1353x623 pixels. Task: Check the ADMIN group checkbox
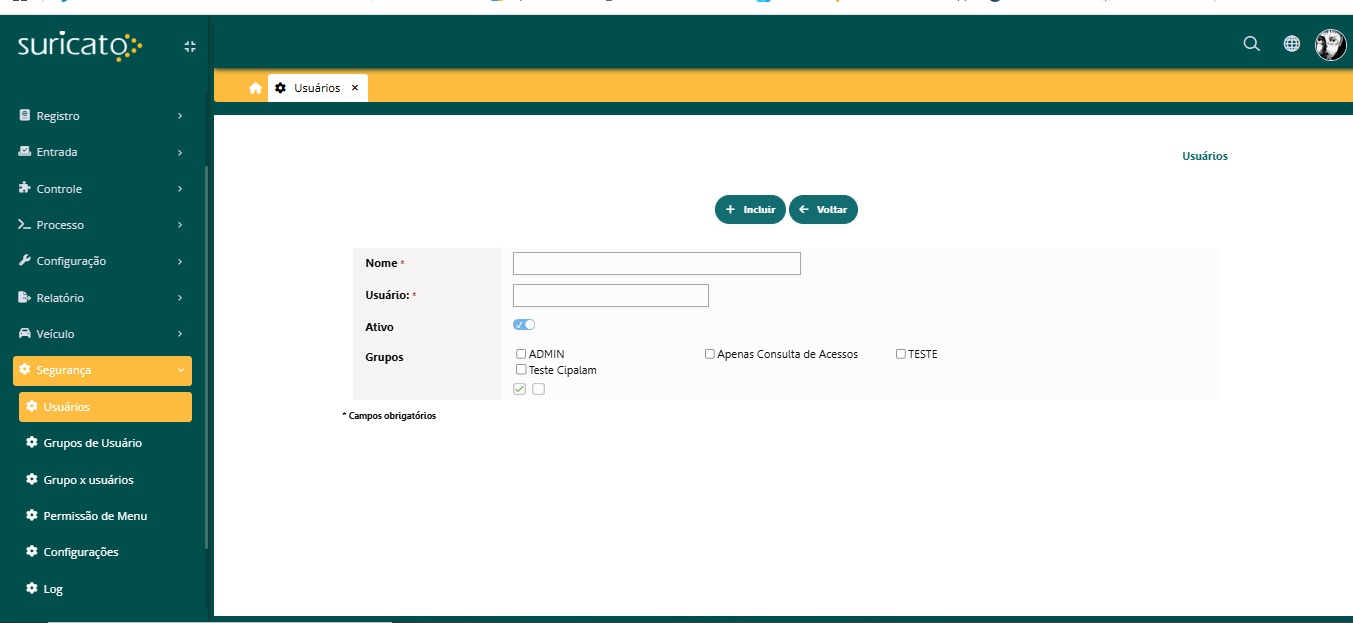[521, 354]
